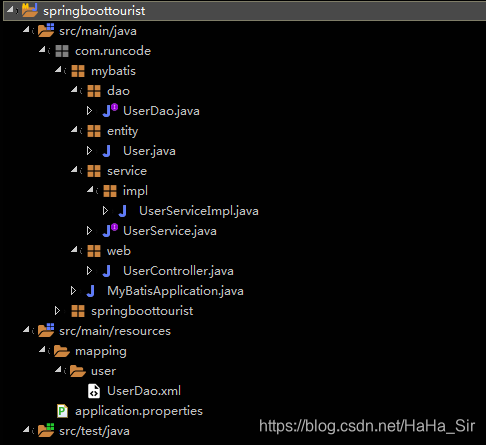Image resolution: width=486 pixels, height=445 pixels.
Task: Select the UserDao.java label
Action: [x=161, y=111]
